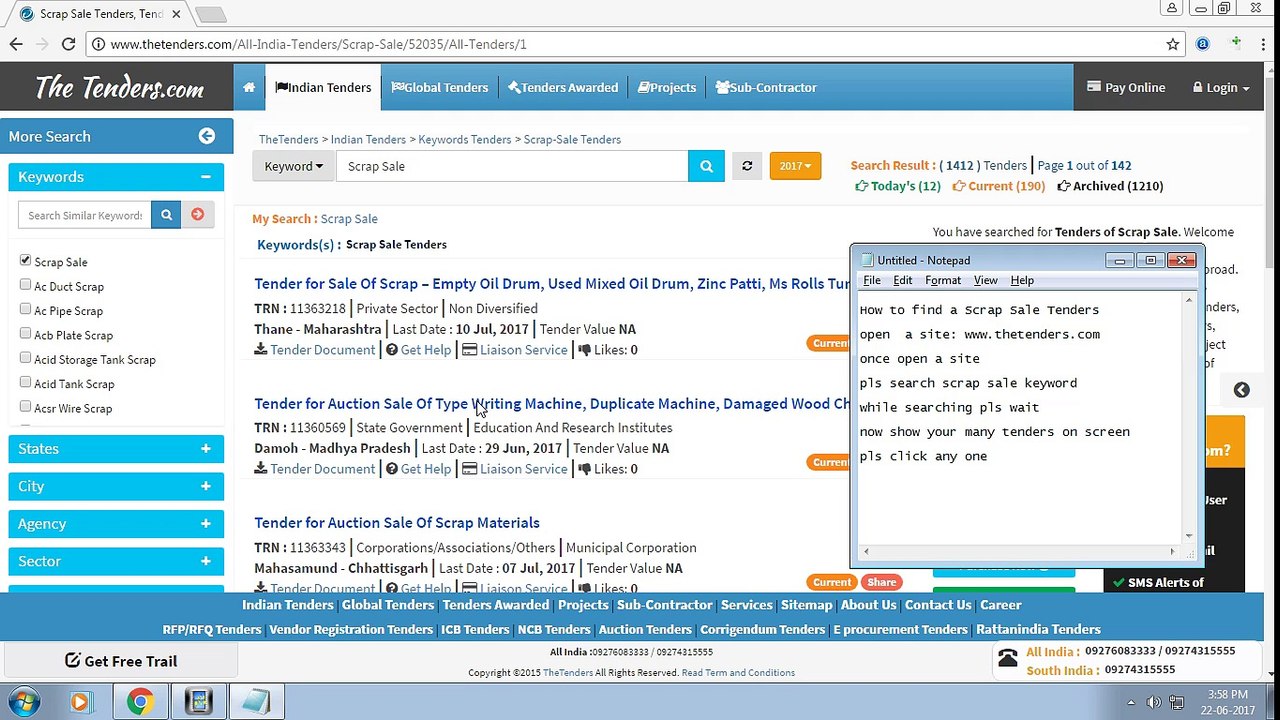
Task: Toggle the Scrap Sale checkbox
Action: pos(25,260)
